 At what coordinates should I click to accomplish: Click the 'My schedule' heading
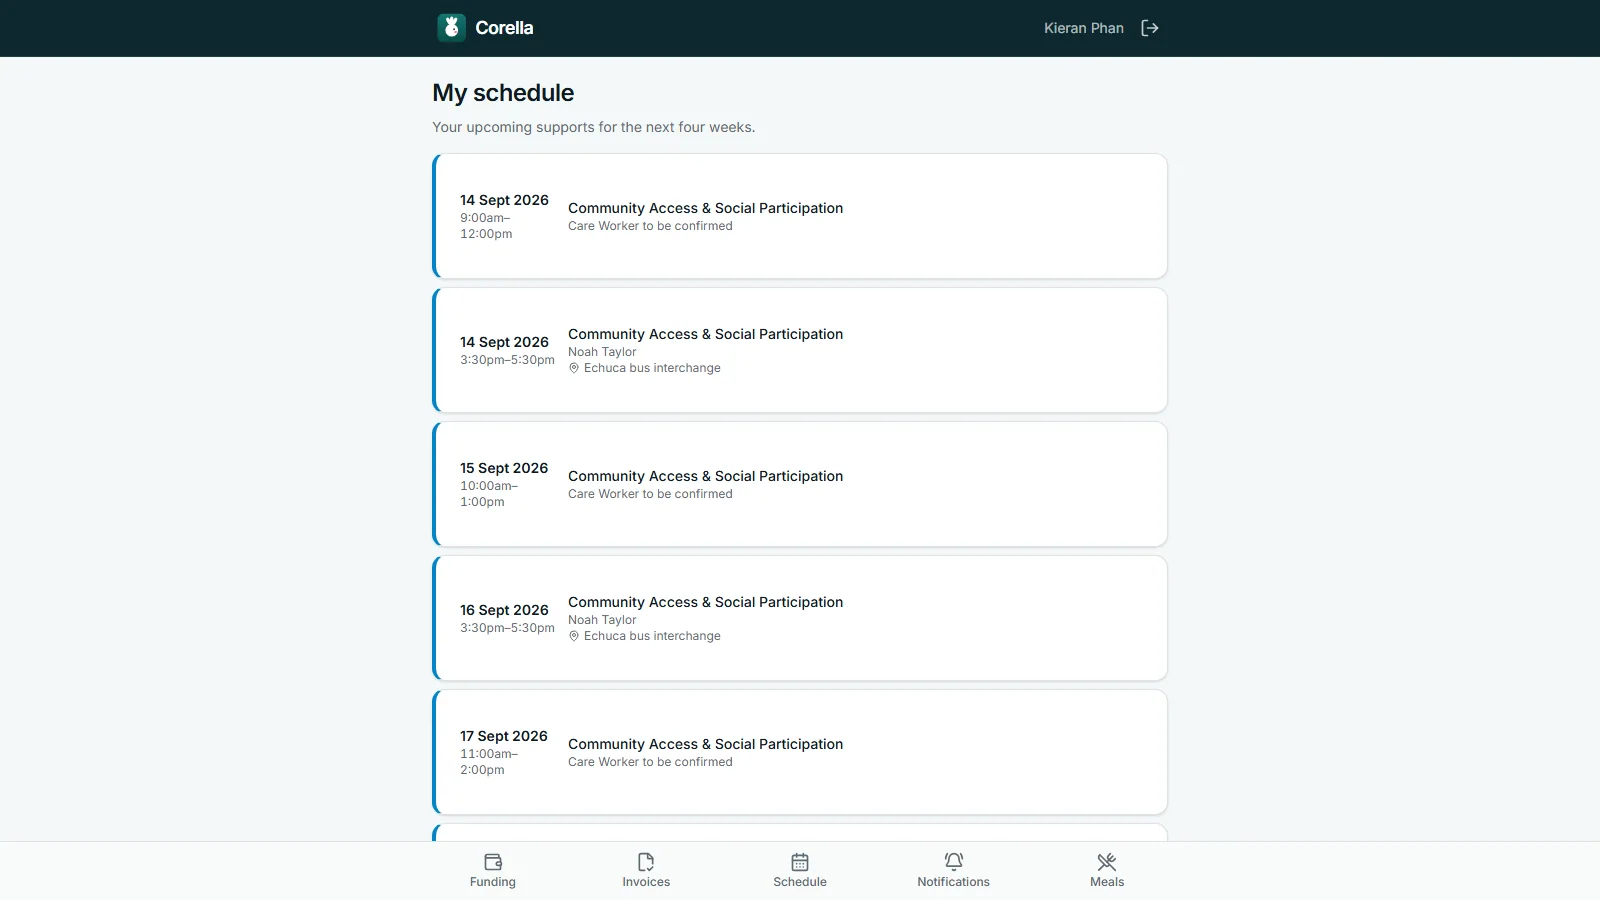(x=503, y=93)
